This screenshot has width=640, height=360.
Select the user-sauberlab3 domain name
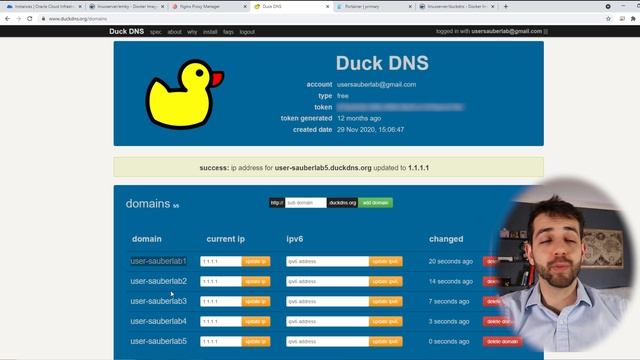[158, 301]
